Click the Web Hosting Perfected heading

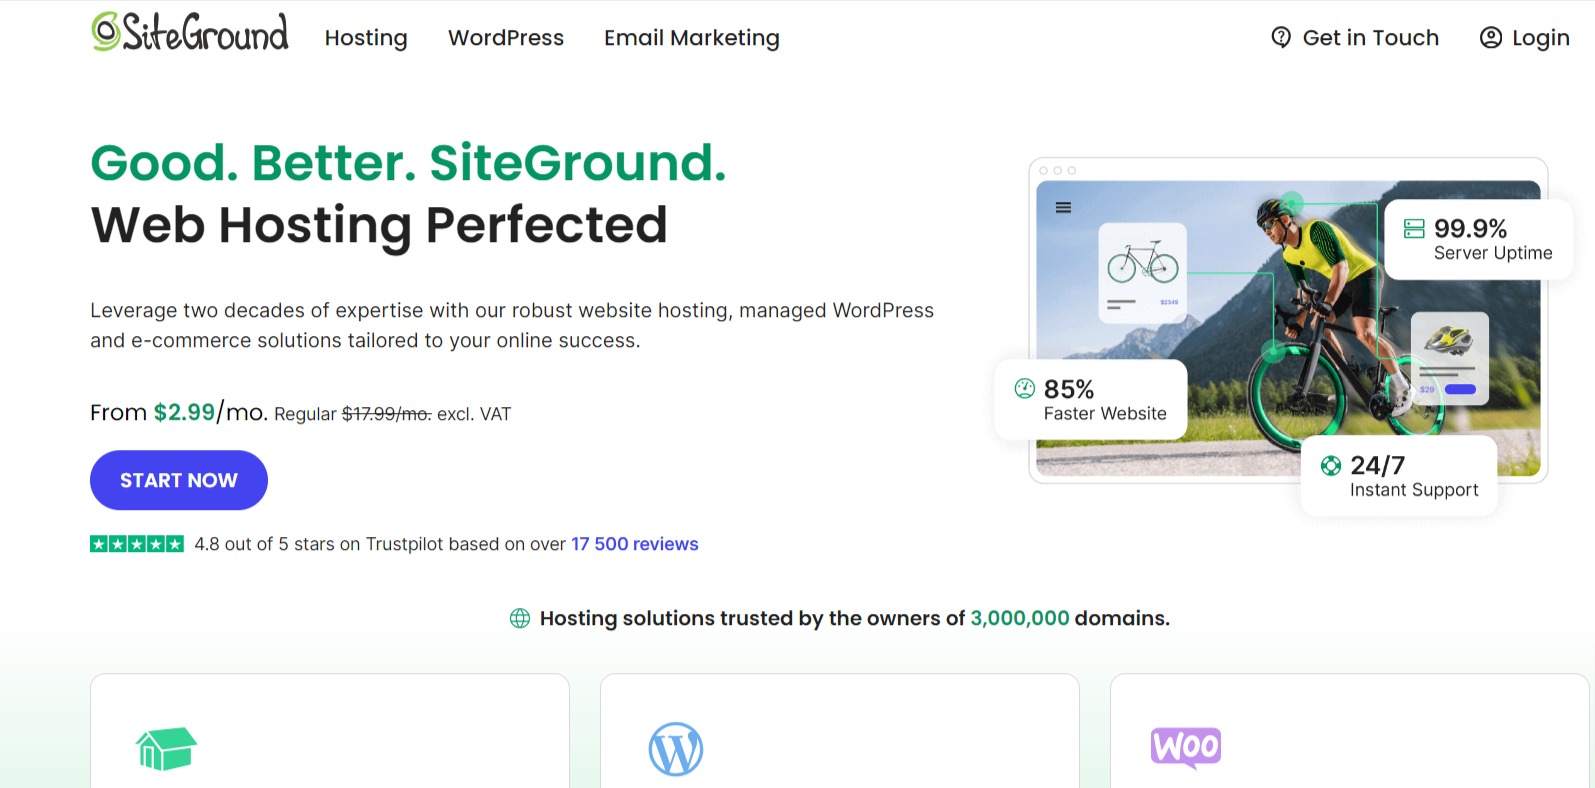pyautogui.click(x=379, y=225)
